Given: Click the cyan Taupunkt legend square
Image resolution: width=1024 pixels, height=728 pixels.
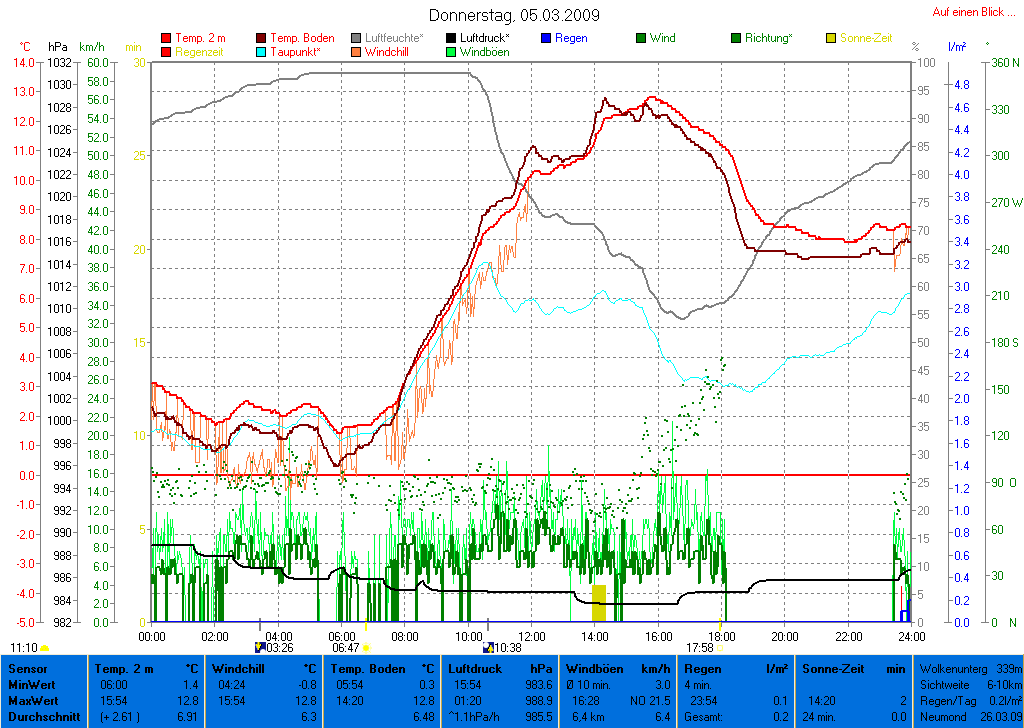Looking at the screenshot, I should click(263, 51).
